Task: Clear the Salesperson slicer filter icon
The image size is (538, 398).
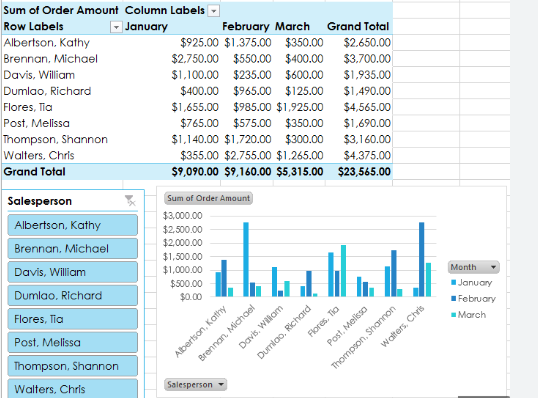Action: pos(130,200)
